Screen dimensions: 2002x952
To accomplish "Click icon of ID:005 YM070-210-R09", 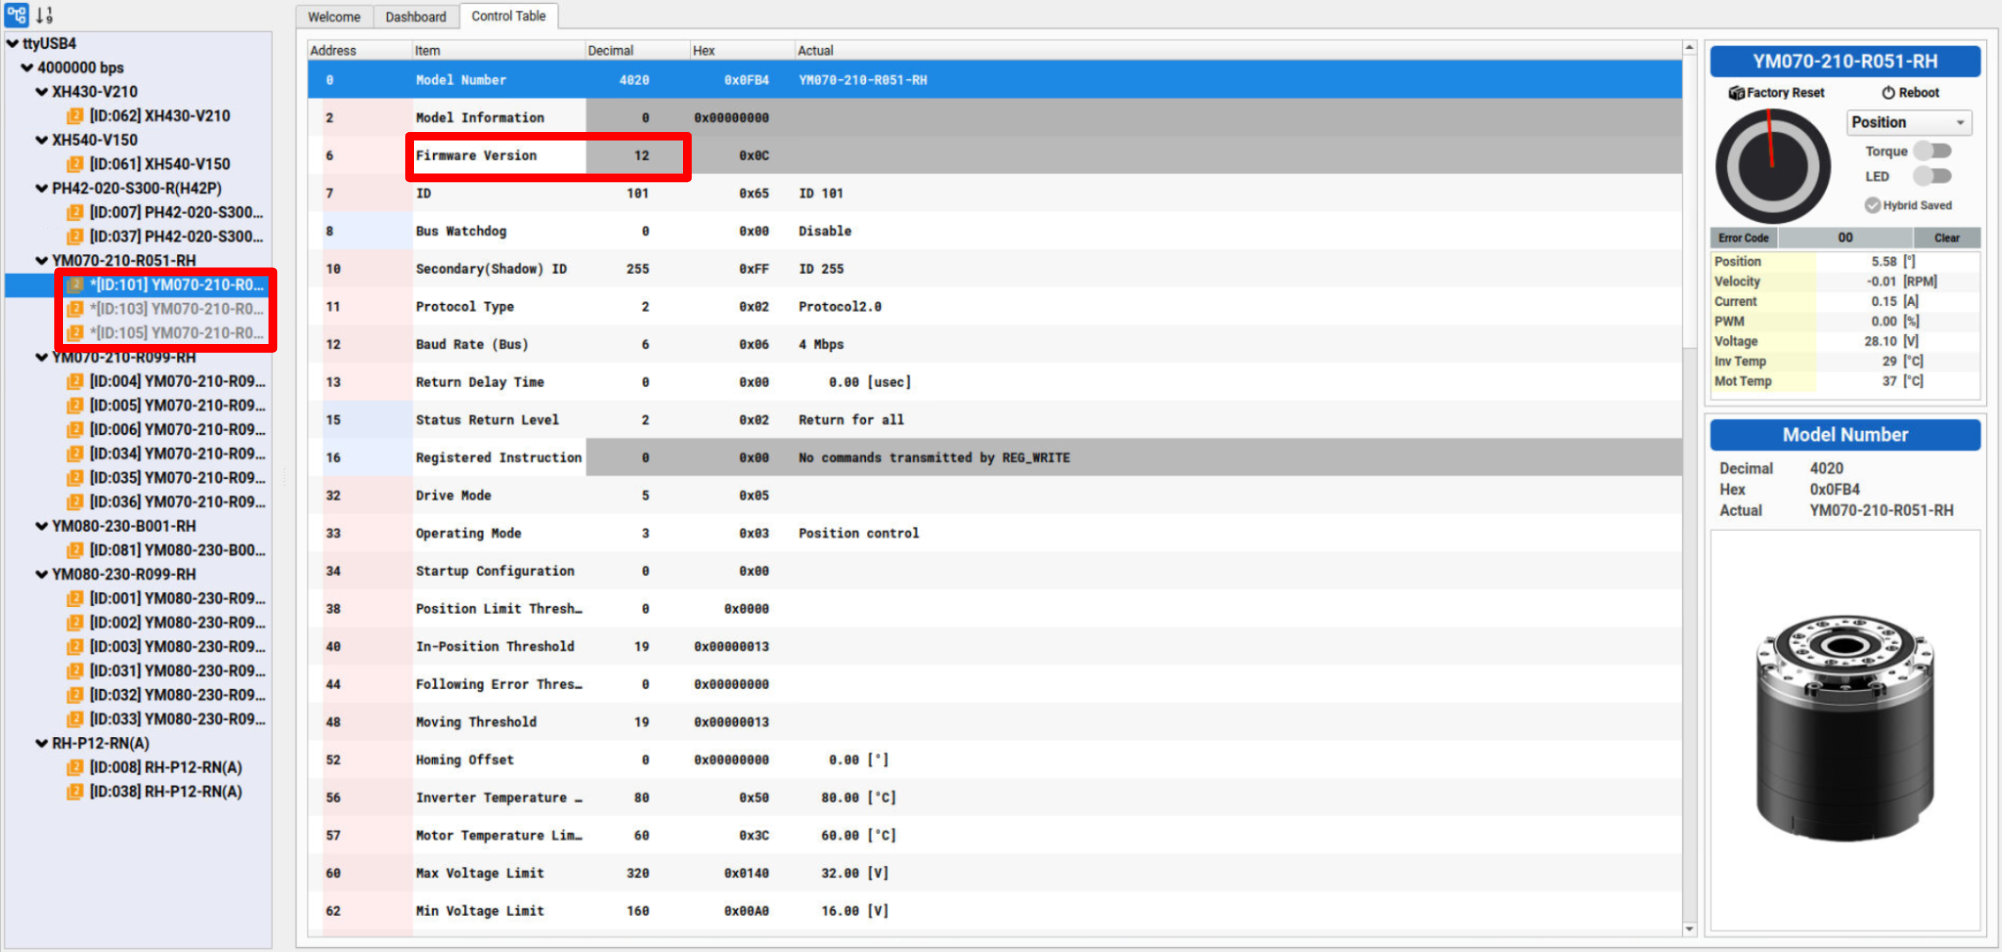I will 75,405.
